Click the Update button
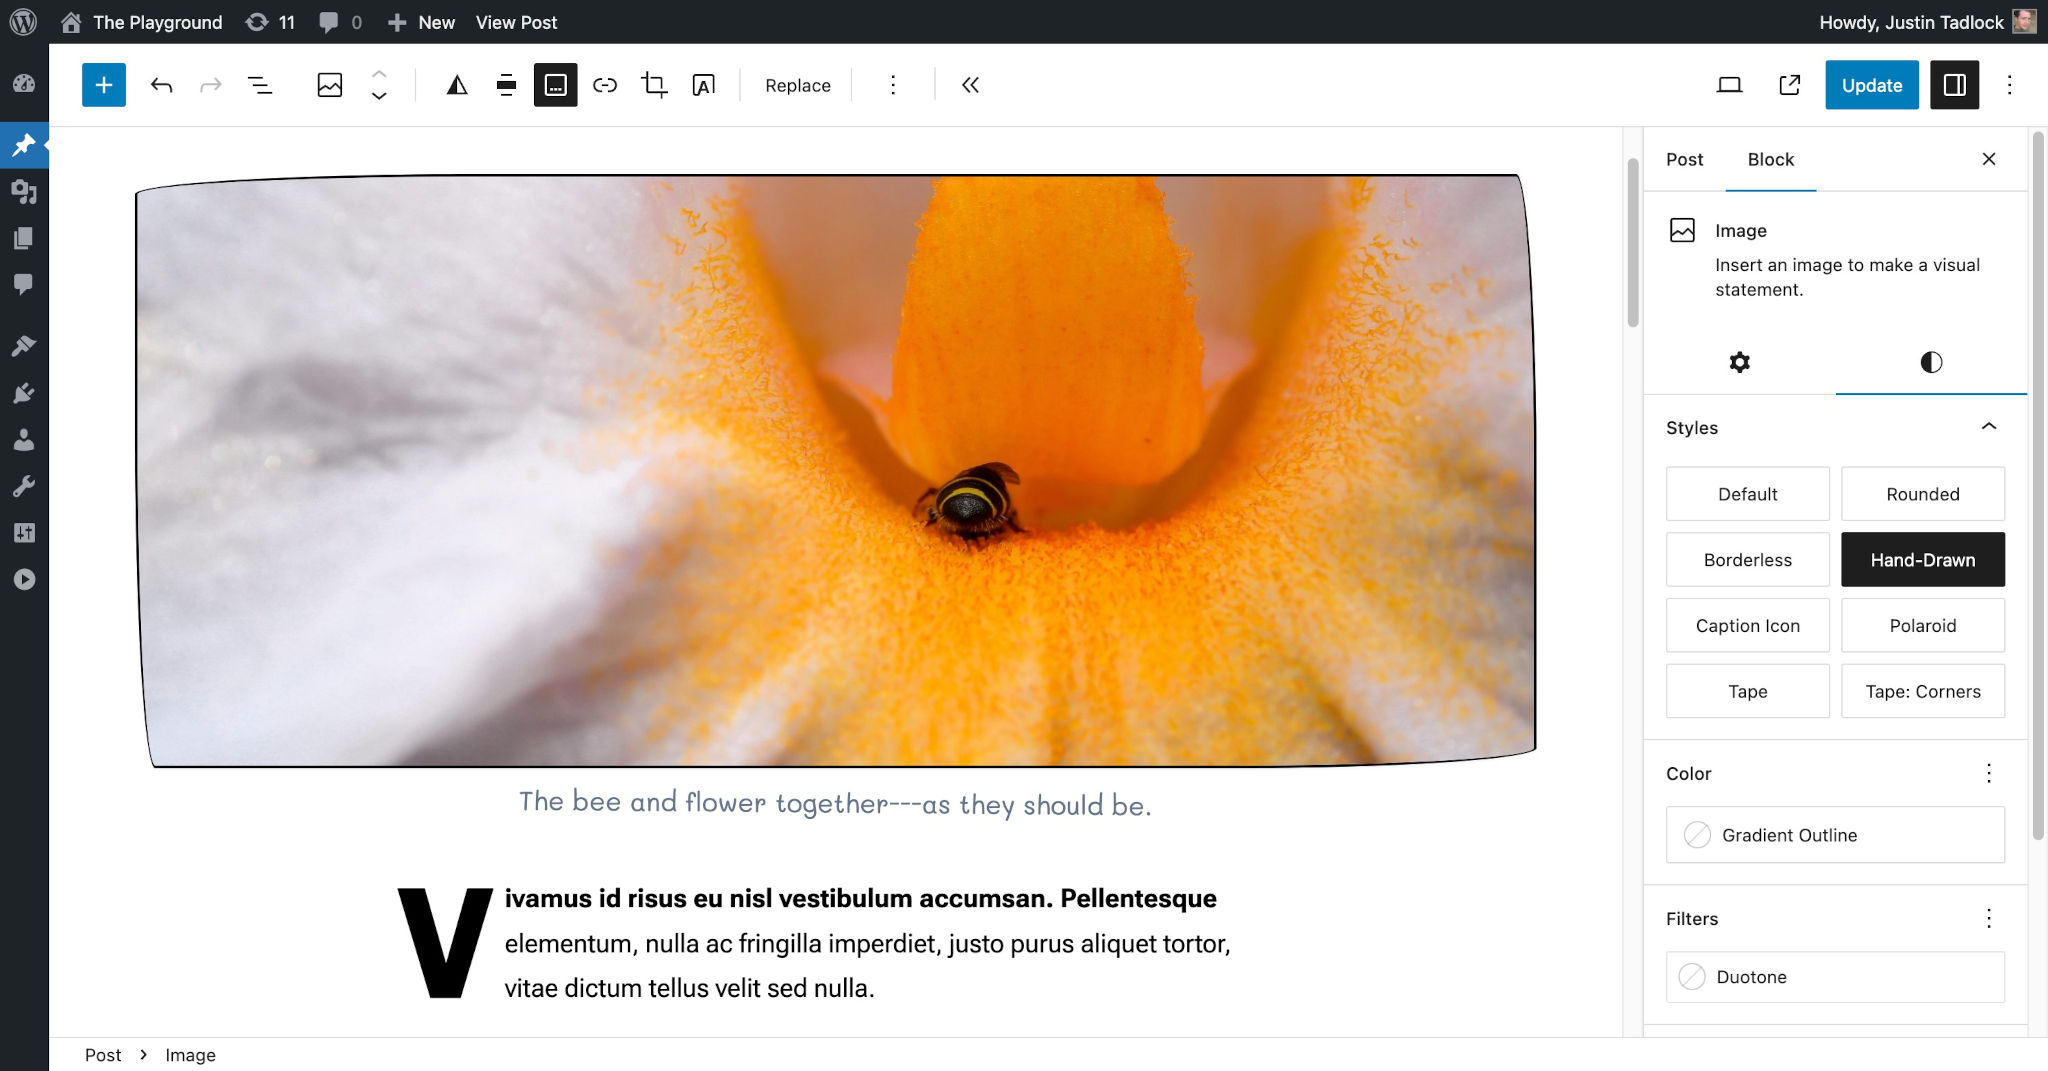Image resolution: width=2048 pixels, height=1071 pixels. point(1871,85)
